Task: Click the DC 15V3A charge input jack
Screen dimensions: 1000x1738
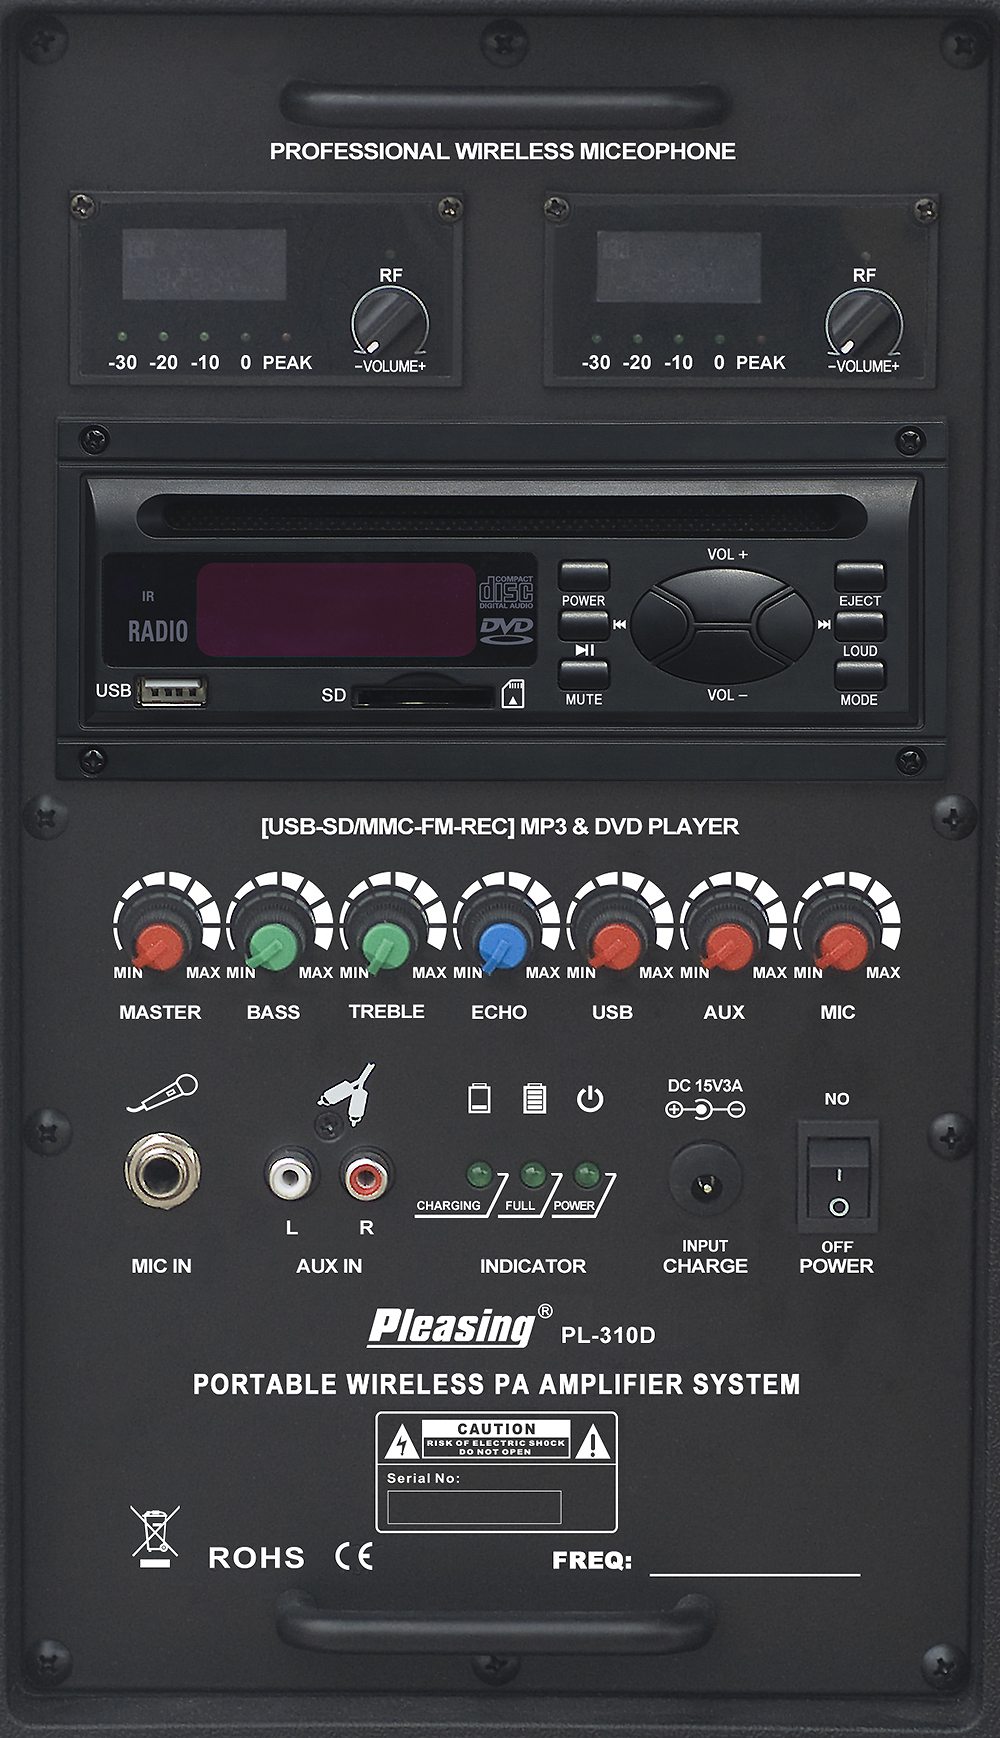Action: click(x=705, y=1181)
